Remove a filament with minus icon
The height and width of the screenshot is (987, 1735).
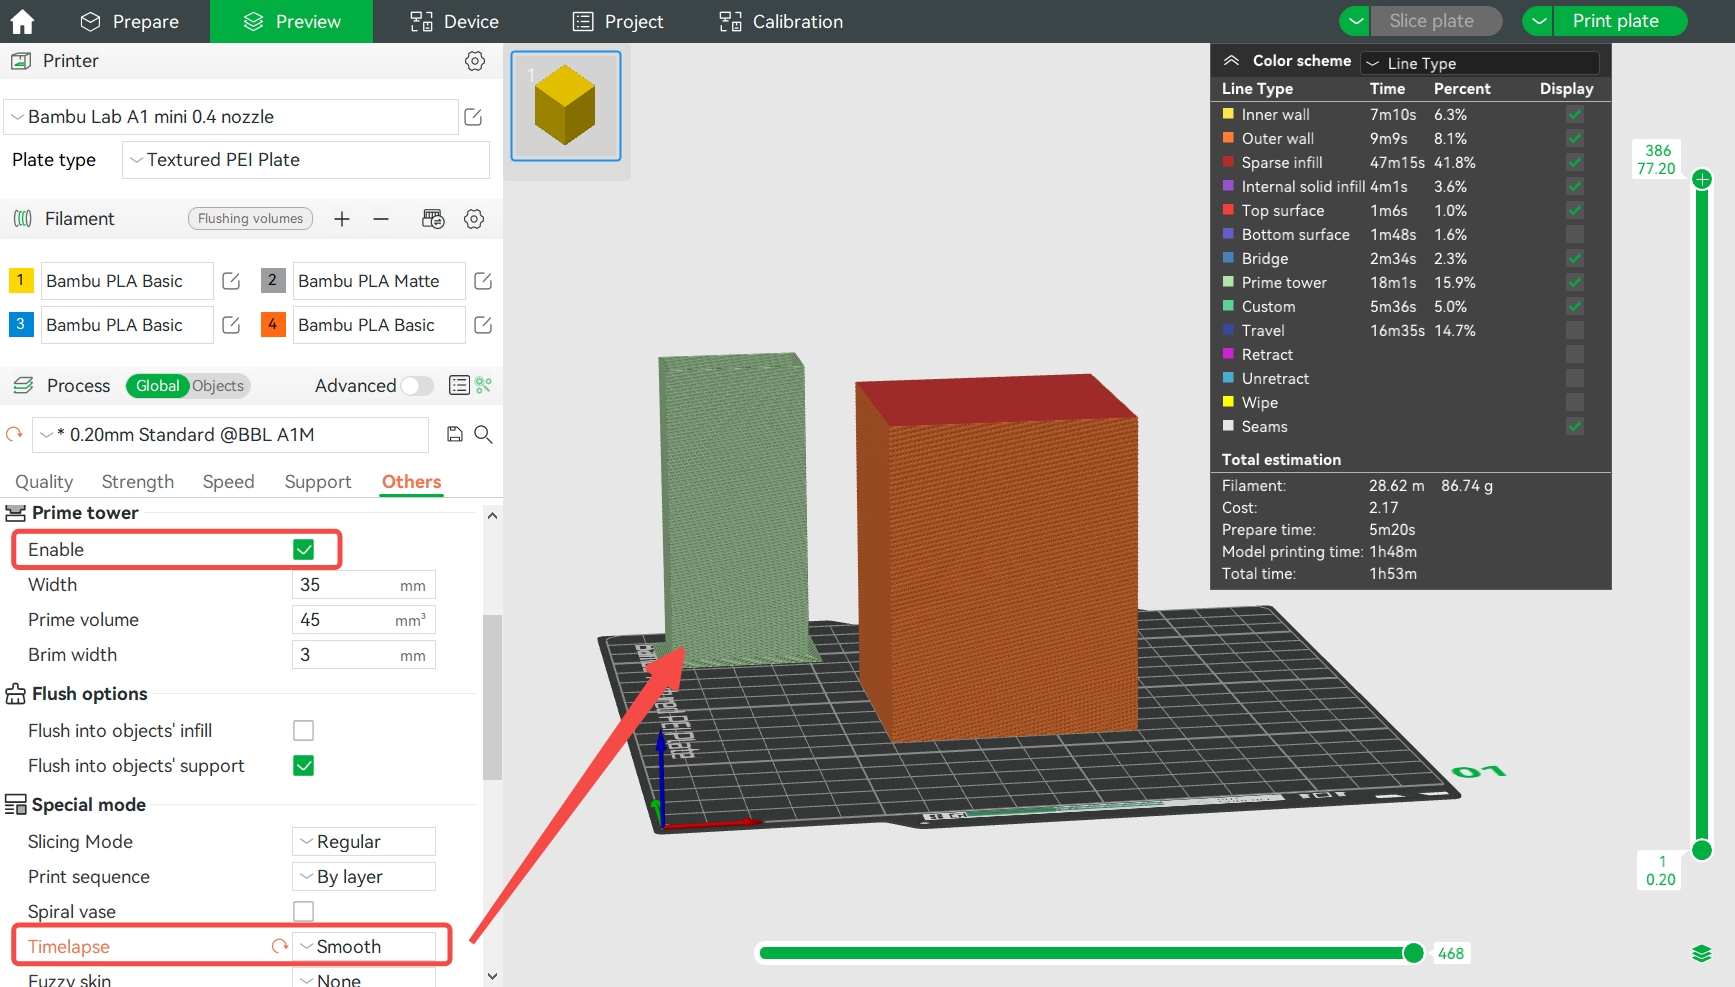tap(381, 219)
